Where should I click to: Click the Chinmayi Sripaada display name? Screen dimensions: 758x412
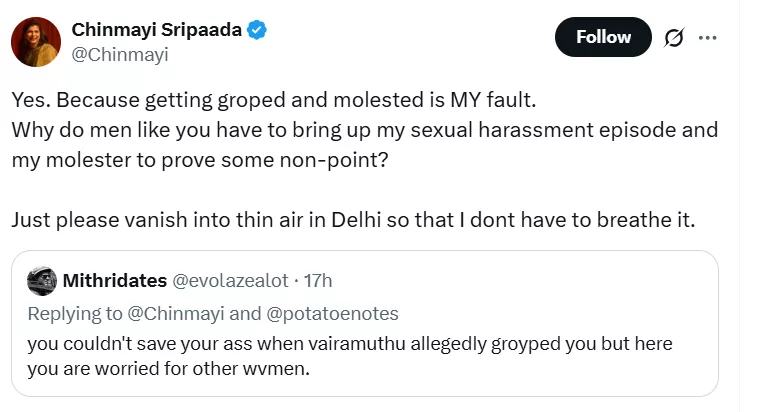coord(157,30)
